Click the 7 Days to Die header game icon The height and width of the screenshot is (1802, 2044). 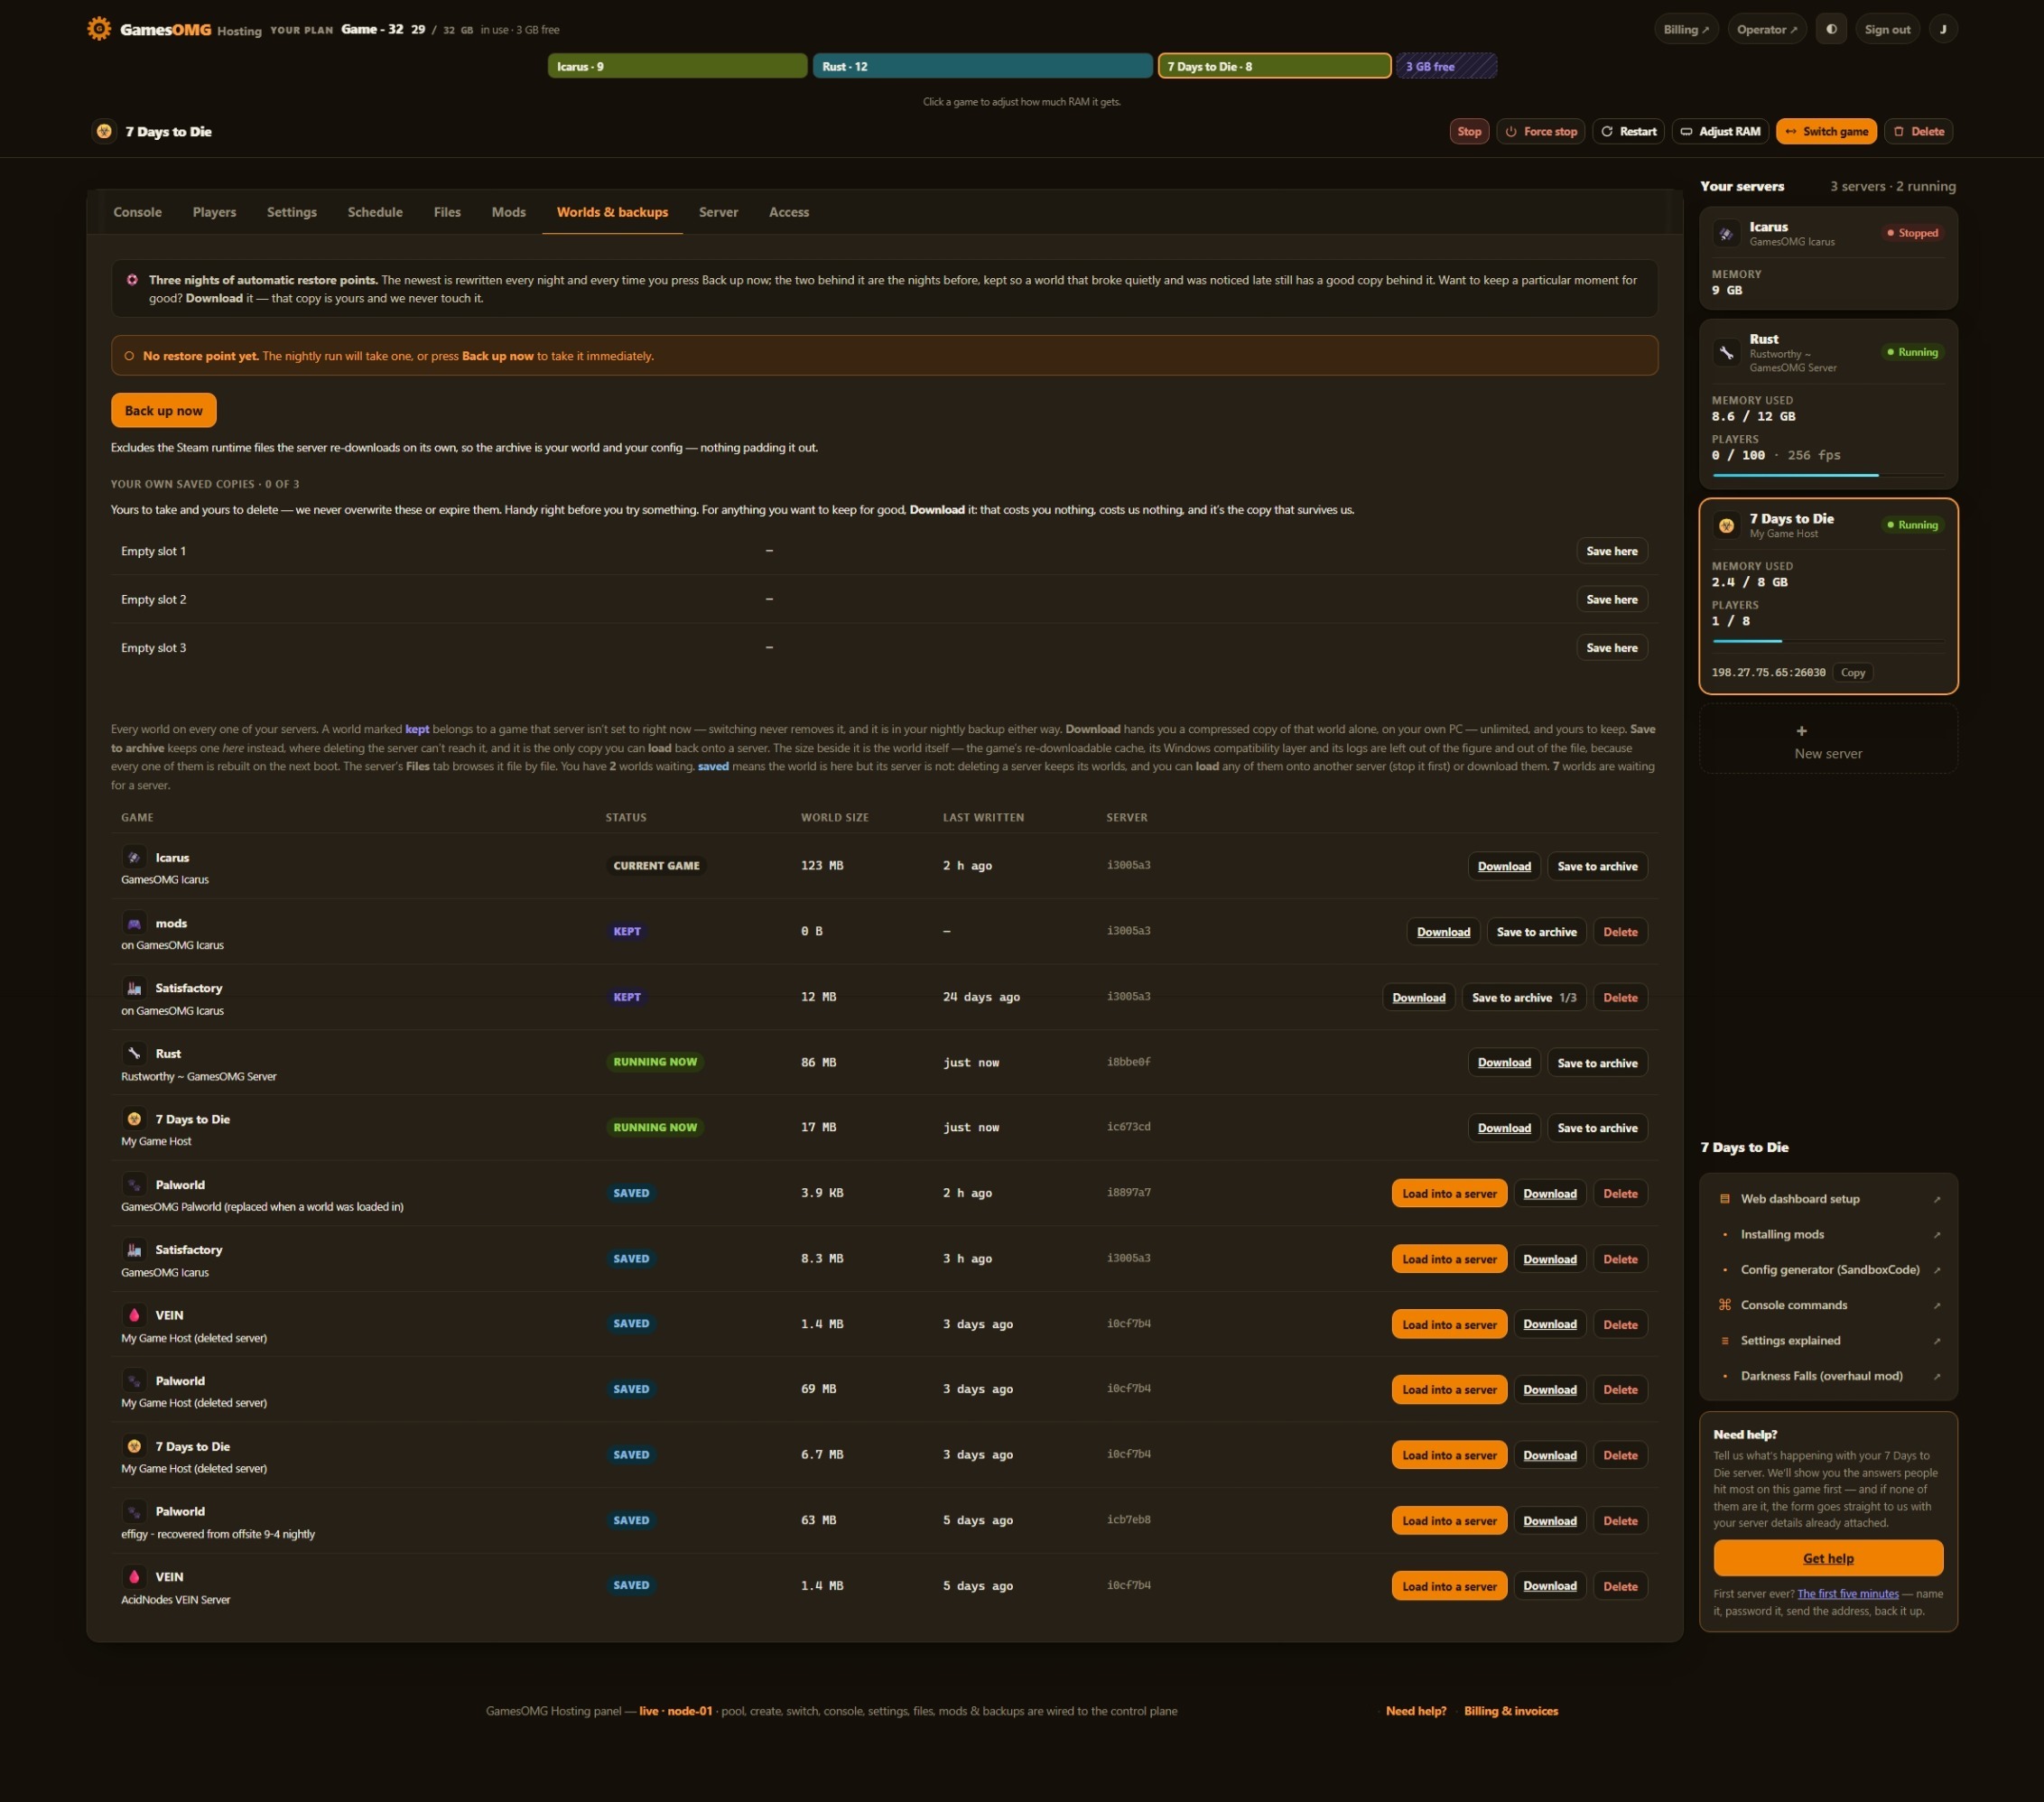click(104, 131)
